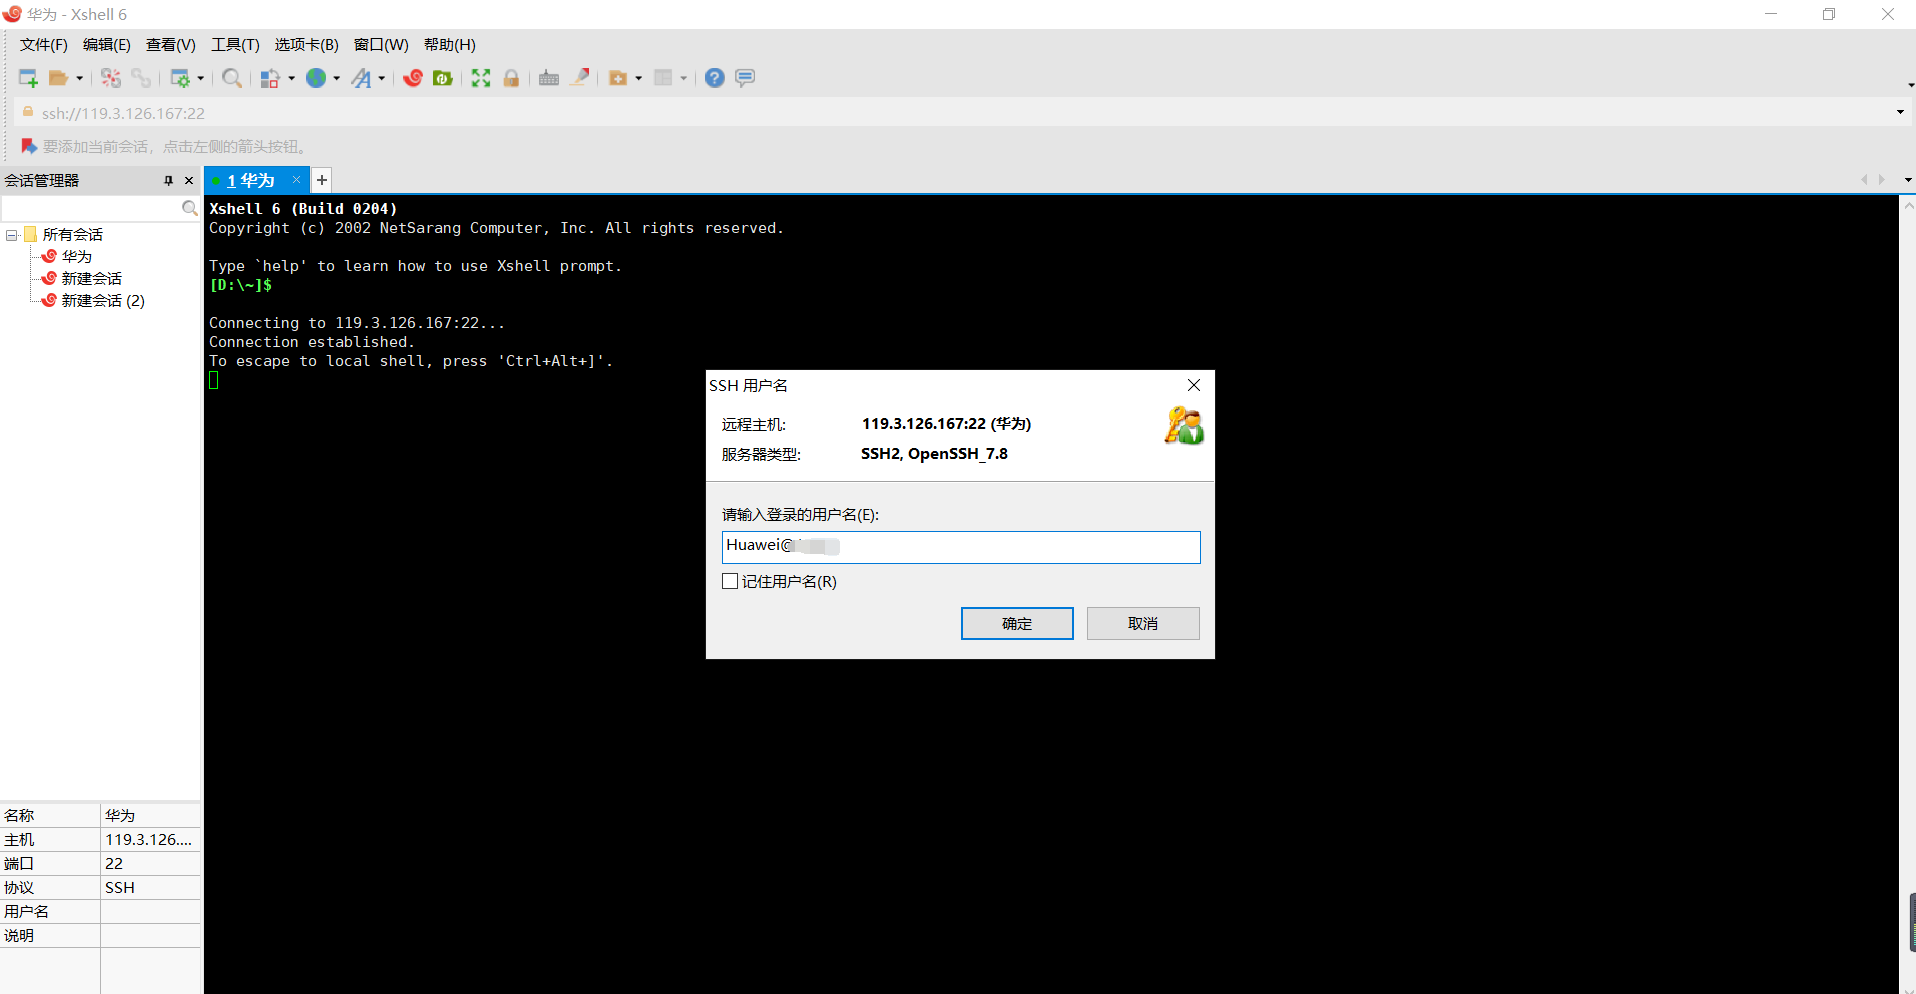Click the color scheme toolbar icon

click(270, 78)
